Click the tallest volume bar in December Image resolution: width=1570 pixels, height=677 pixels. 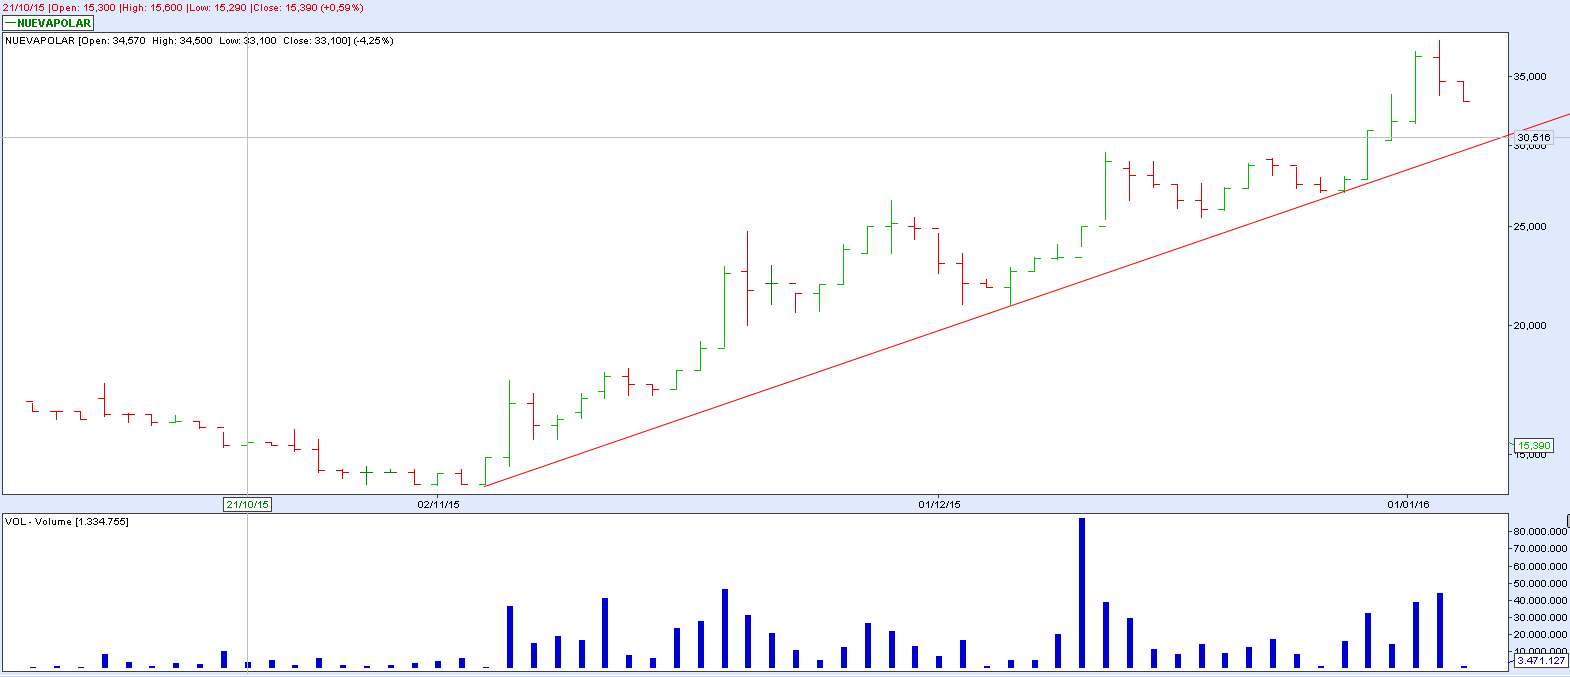click(1082, 592)
